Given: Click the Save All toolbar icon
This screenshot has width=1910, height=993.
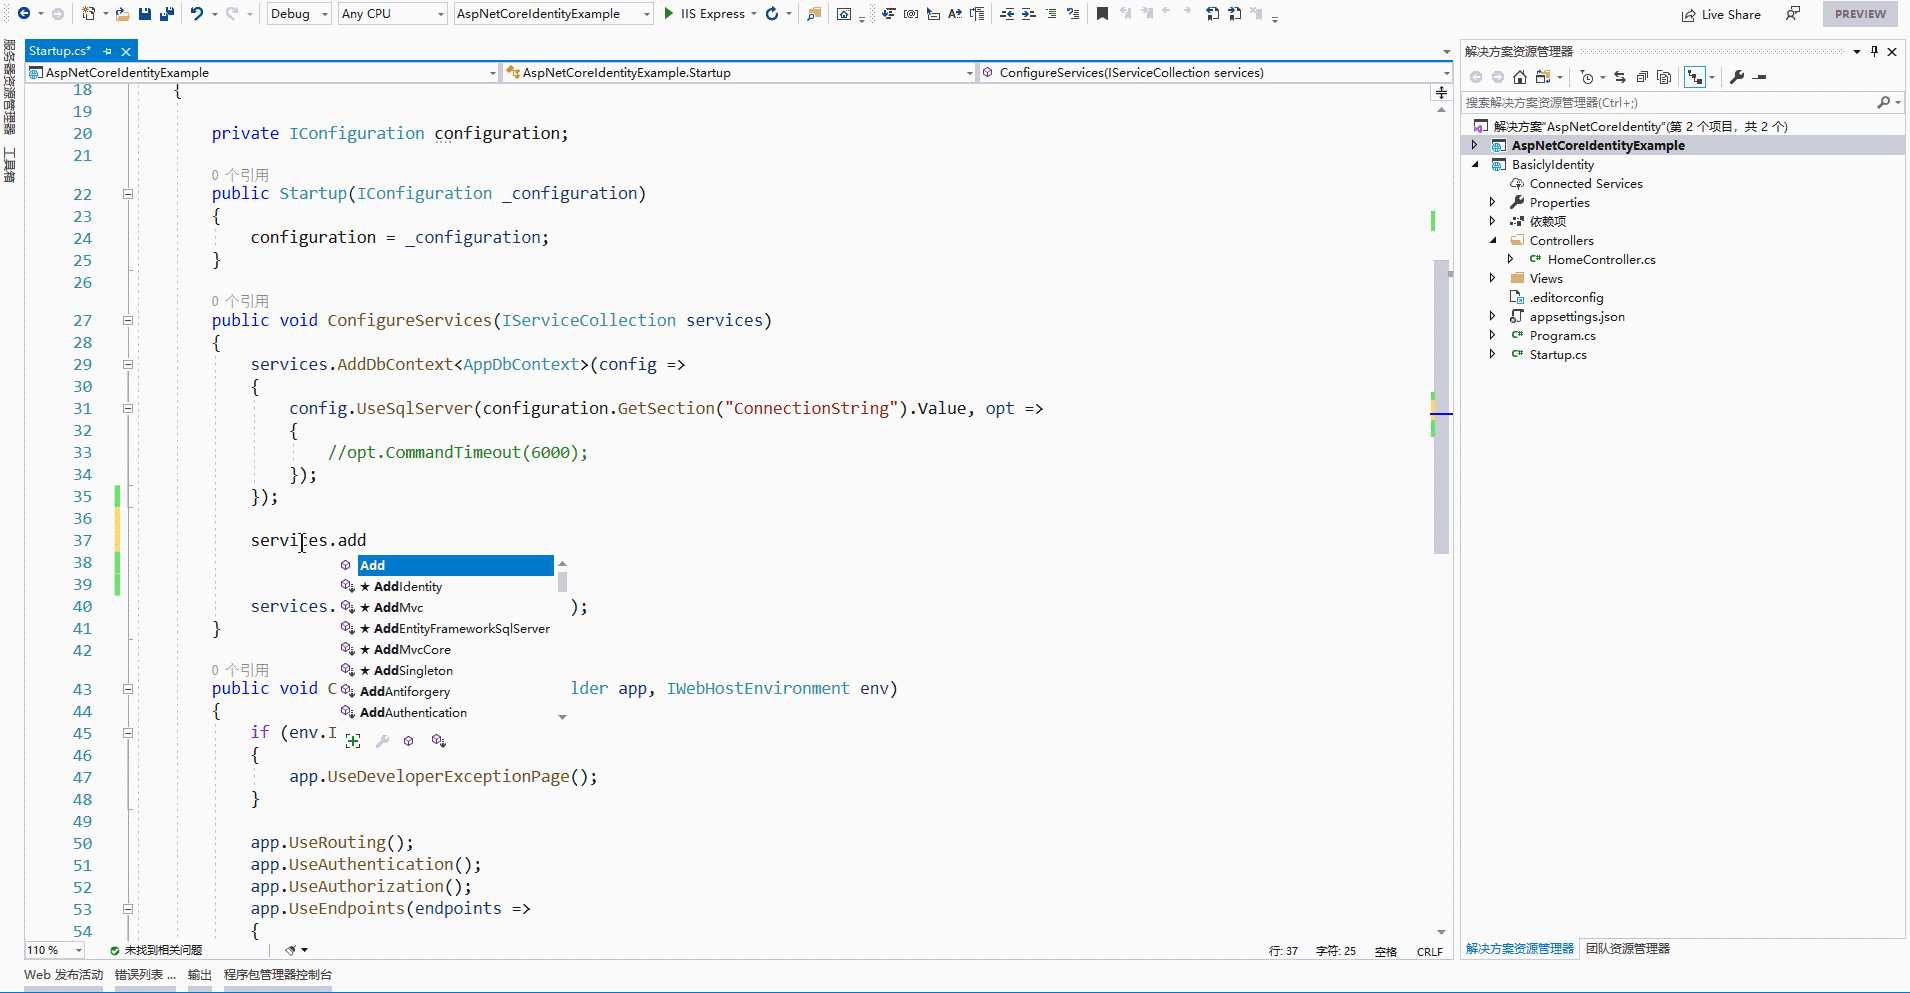Looking at the screenshot, I should click(x=167, y=14).
